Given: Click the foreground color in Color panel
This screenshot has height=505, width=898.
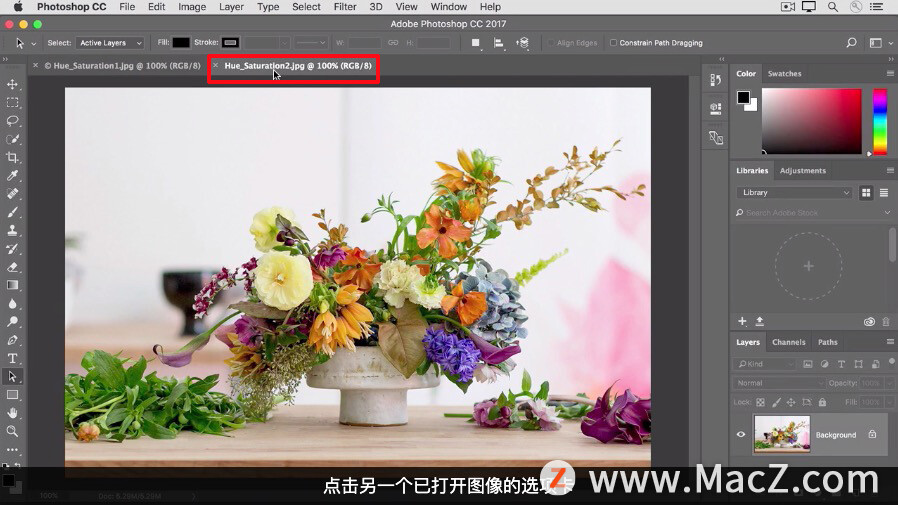Looking at the screenshot, I should pos(743,97).
